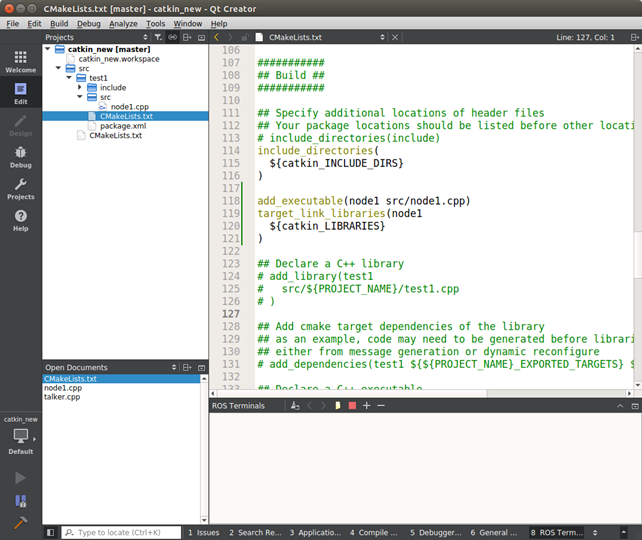Click the yellow note icon in ROS Terminals
The height and width of the screenshot is (540, 642).
coord(338,406)
